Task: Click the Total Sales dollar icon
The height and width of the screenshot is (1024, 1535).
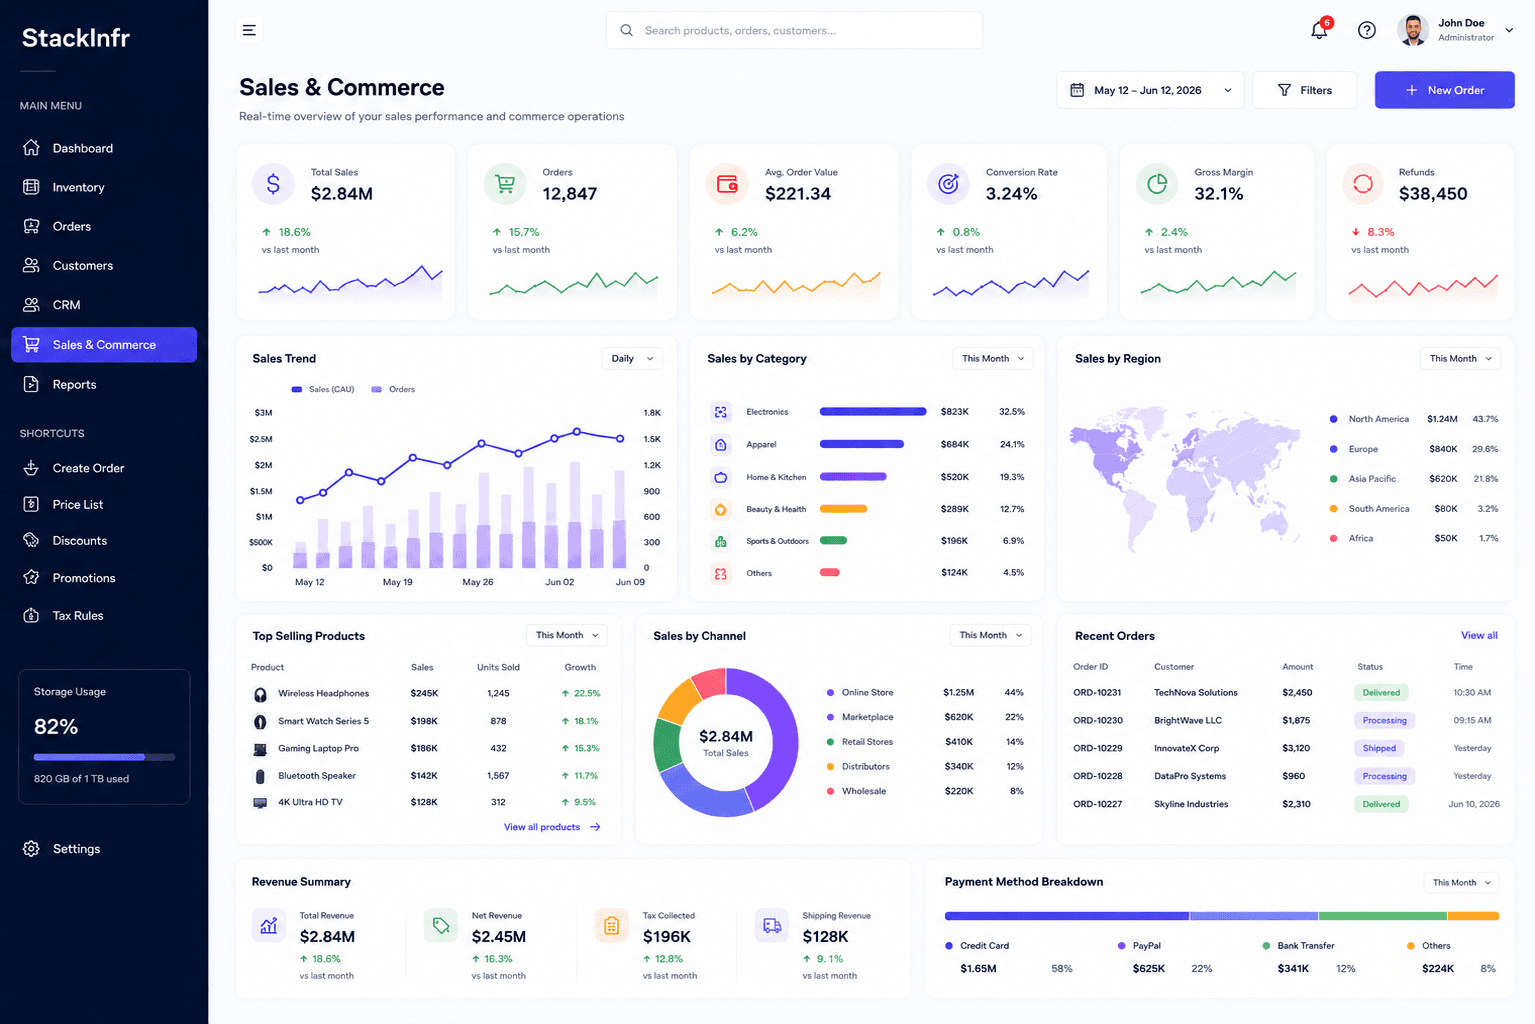Action: click(x=273, y=184)
